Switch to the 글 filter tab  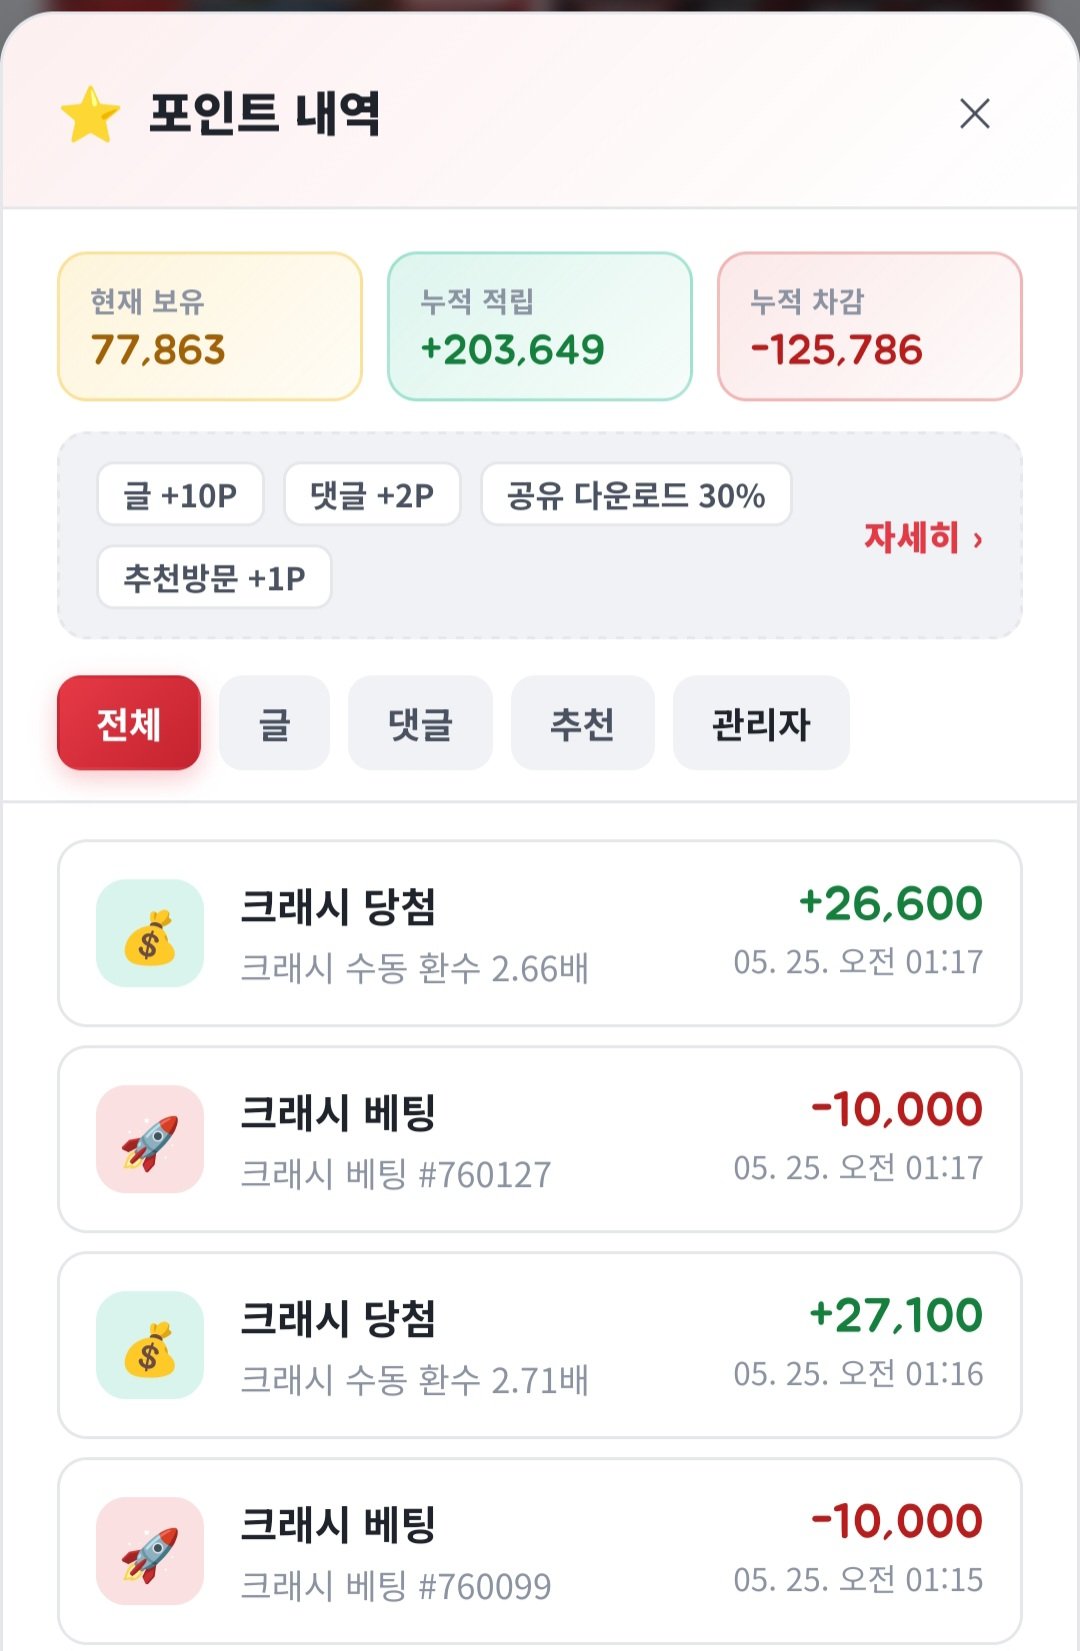point(274,723)
